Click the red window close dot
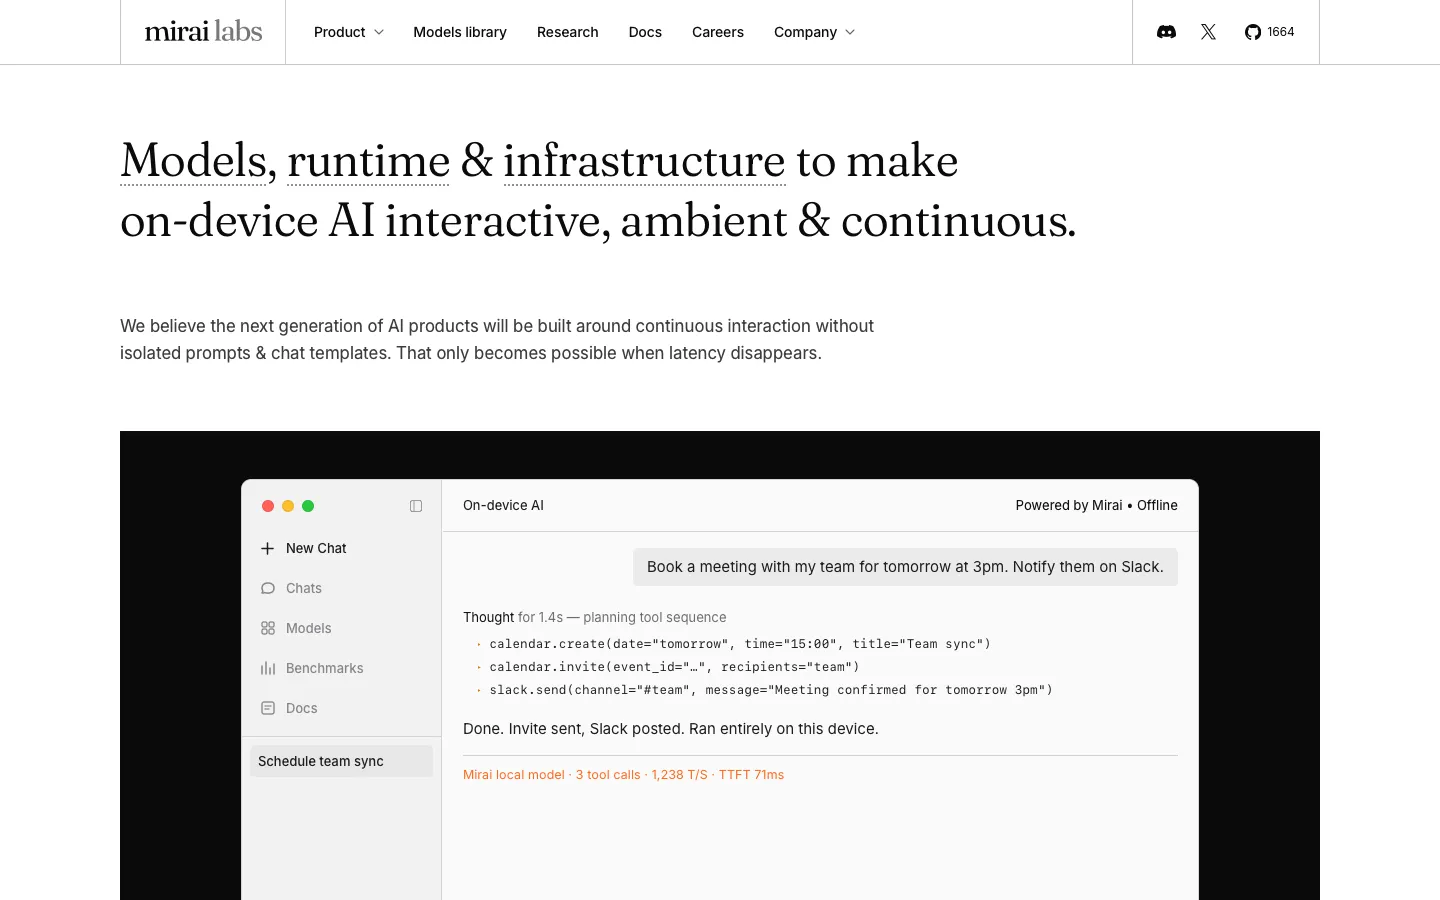Screen dimensions: 1440x900 (268, 506)
